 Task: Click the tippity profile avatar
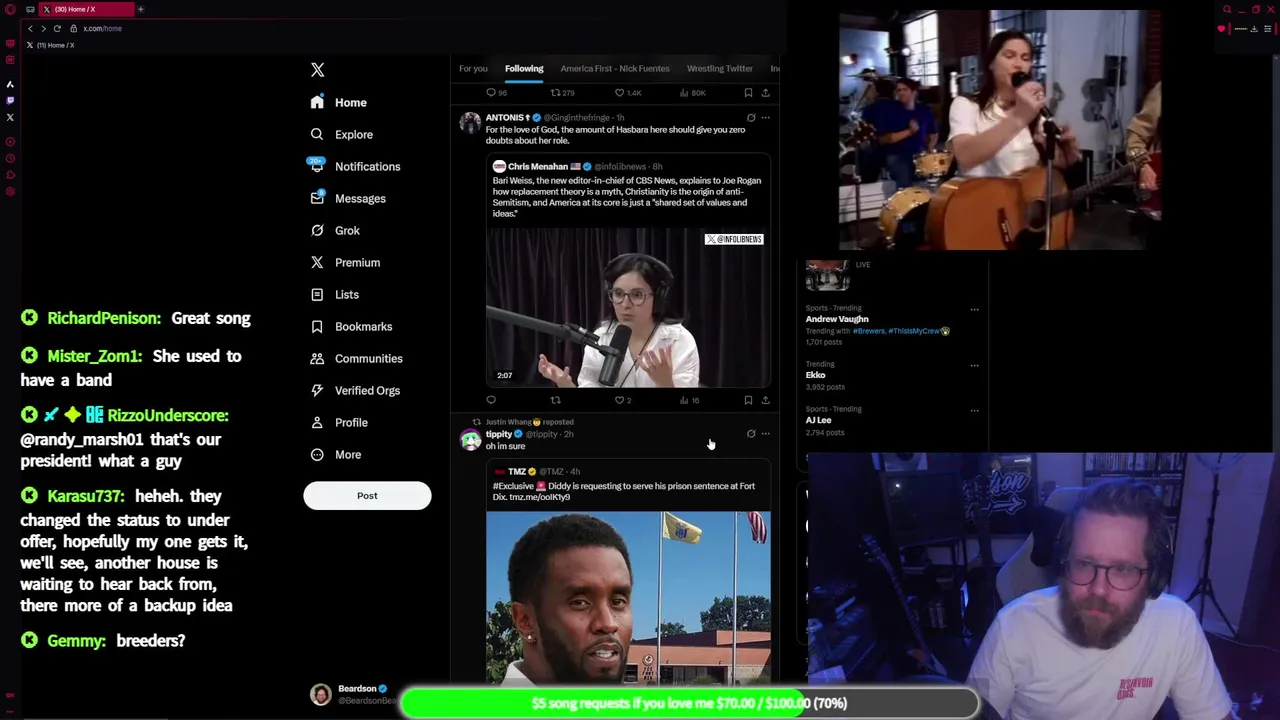(x=470, y=440)
